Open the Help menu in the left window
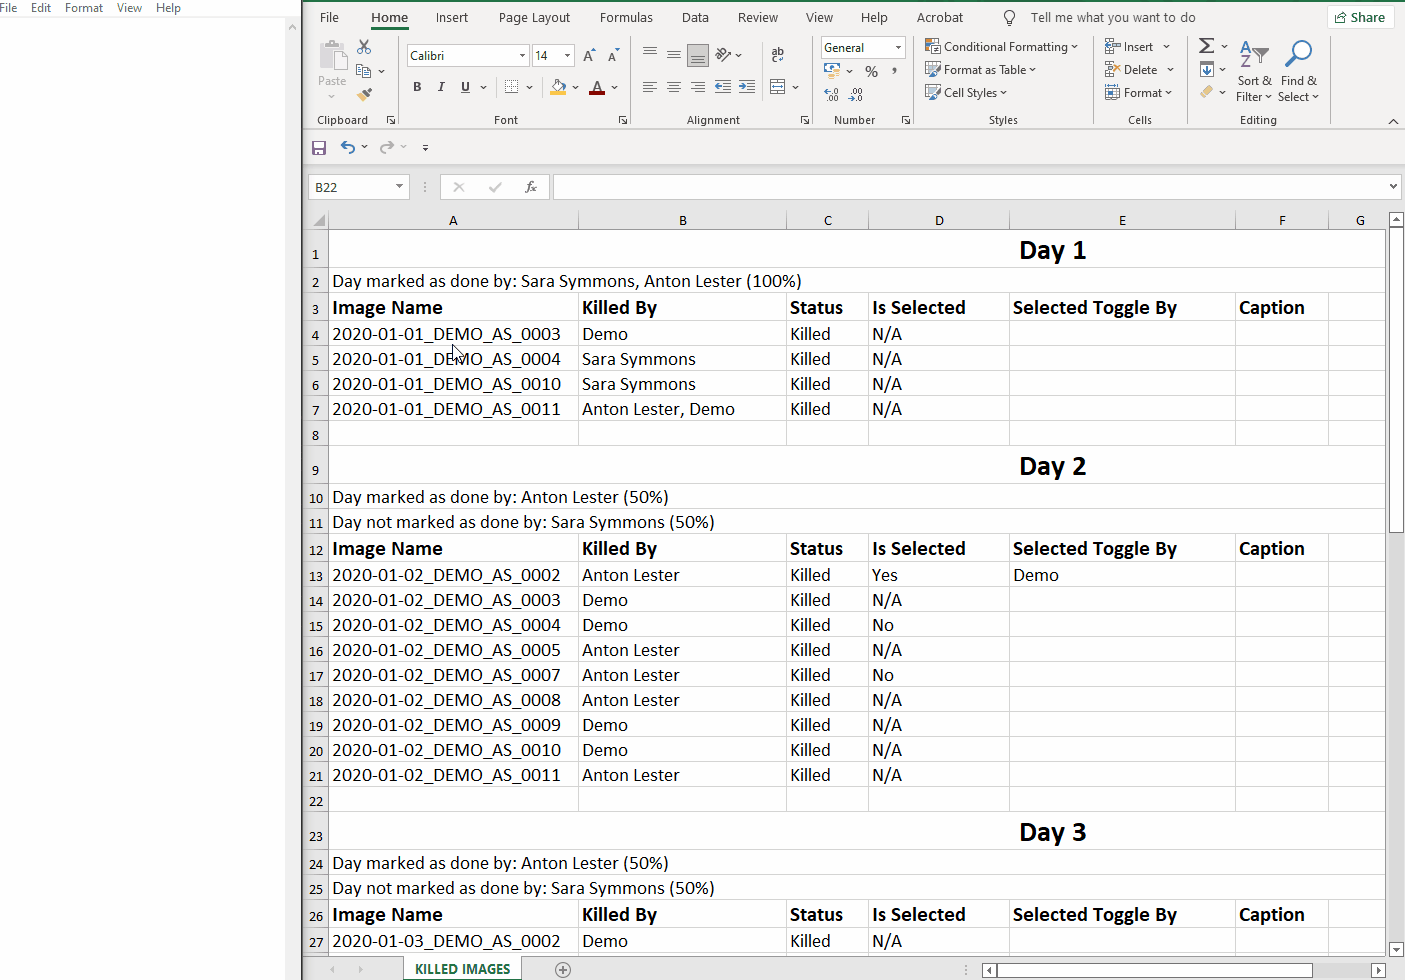The height and width of the screenshot is (980, 1405). coord(168,8)
